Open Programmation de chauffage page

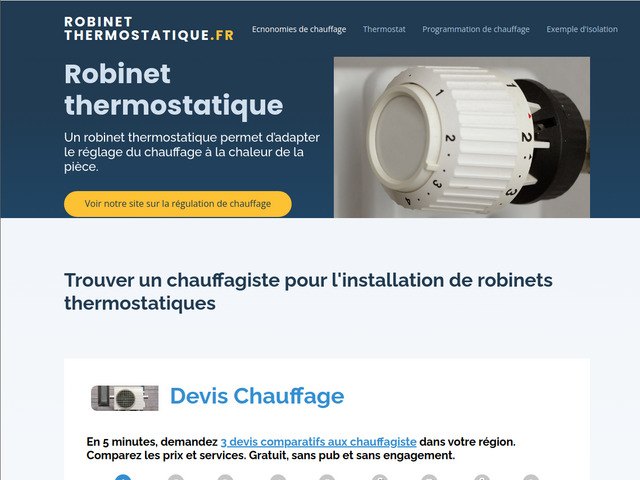click(476, 29)
